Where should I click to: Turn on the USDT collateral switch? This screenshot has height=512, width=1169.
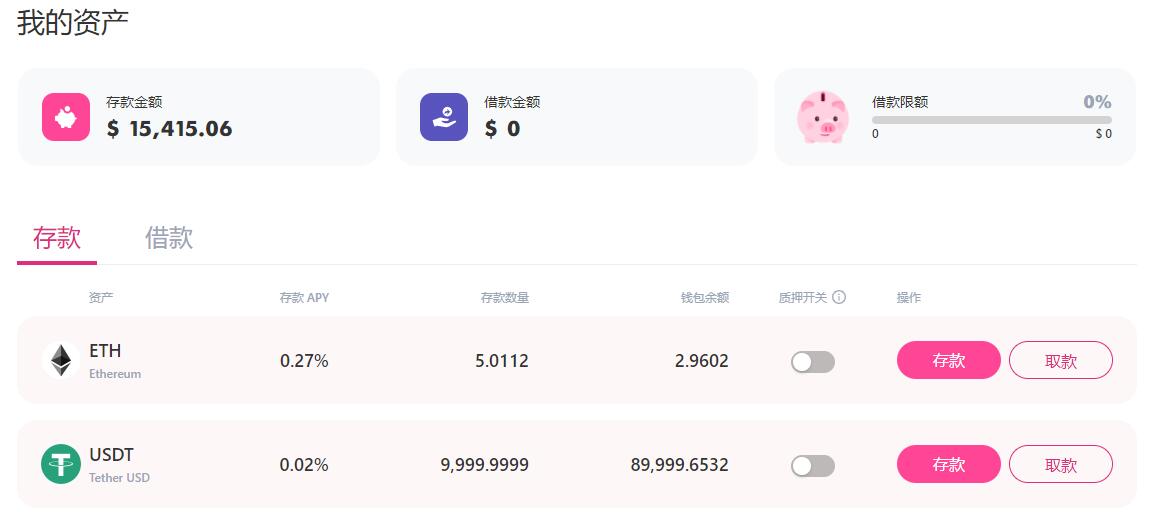tap(812, 466)
